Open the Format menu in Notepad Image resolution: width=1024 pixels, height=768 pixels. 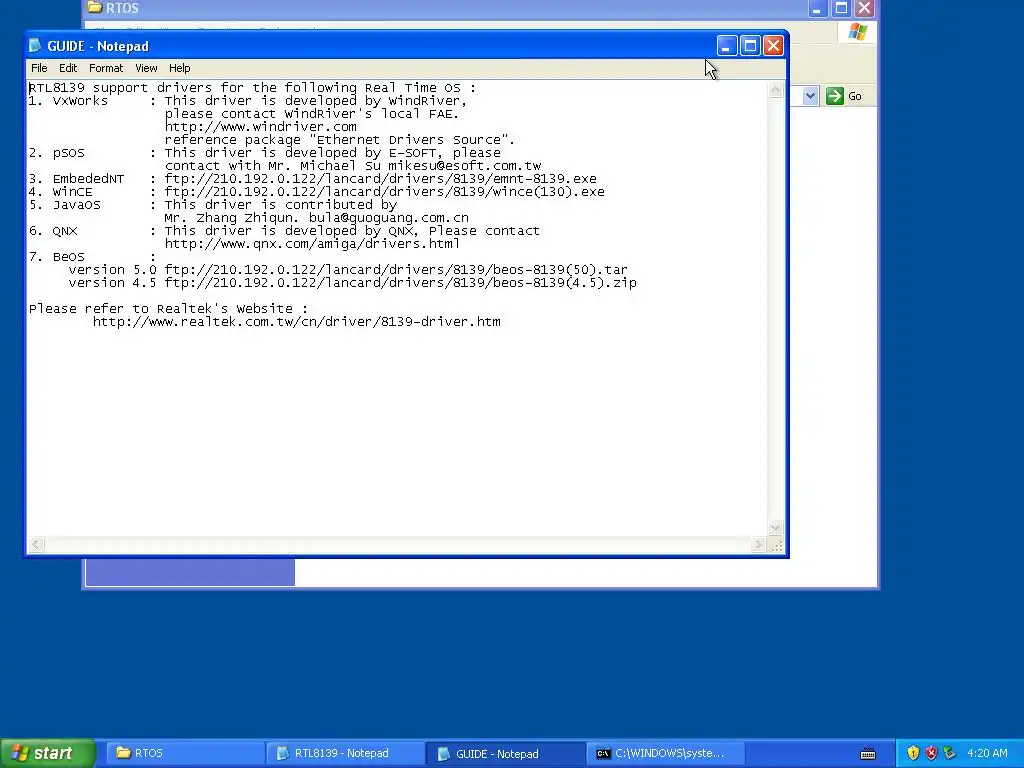point(106,68)
